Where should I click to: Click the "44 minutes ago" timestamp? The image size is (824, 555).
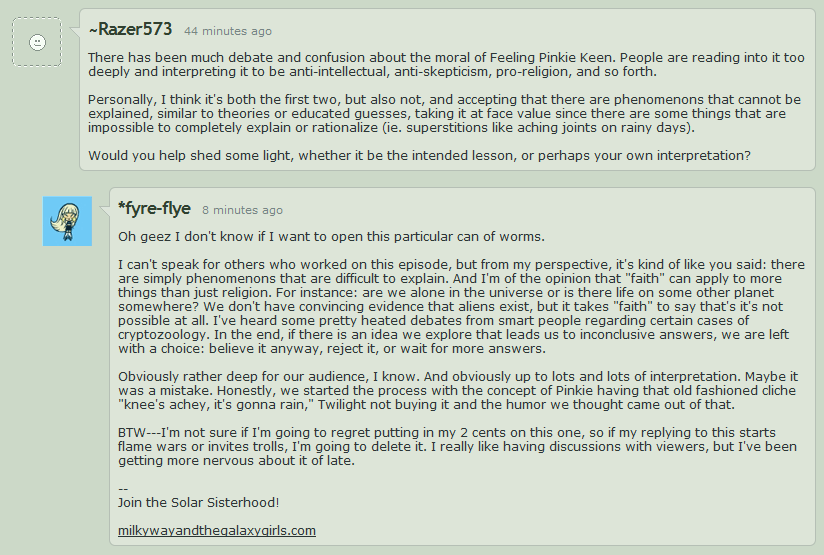click(x=227, y=31)
